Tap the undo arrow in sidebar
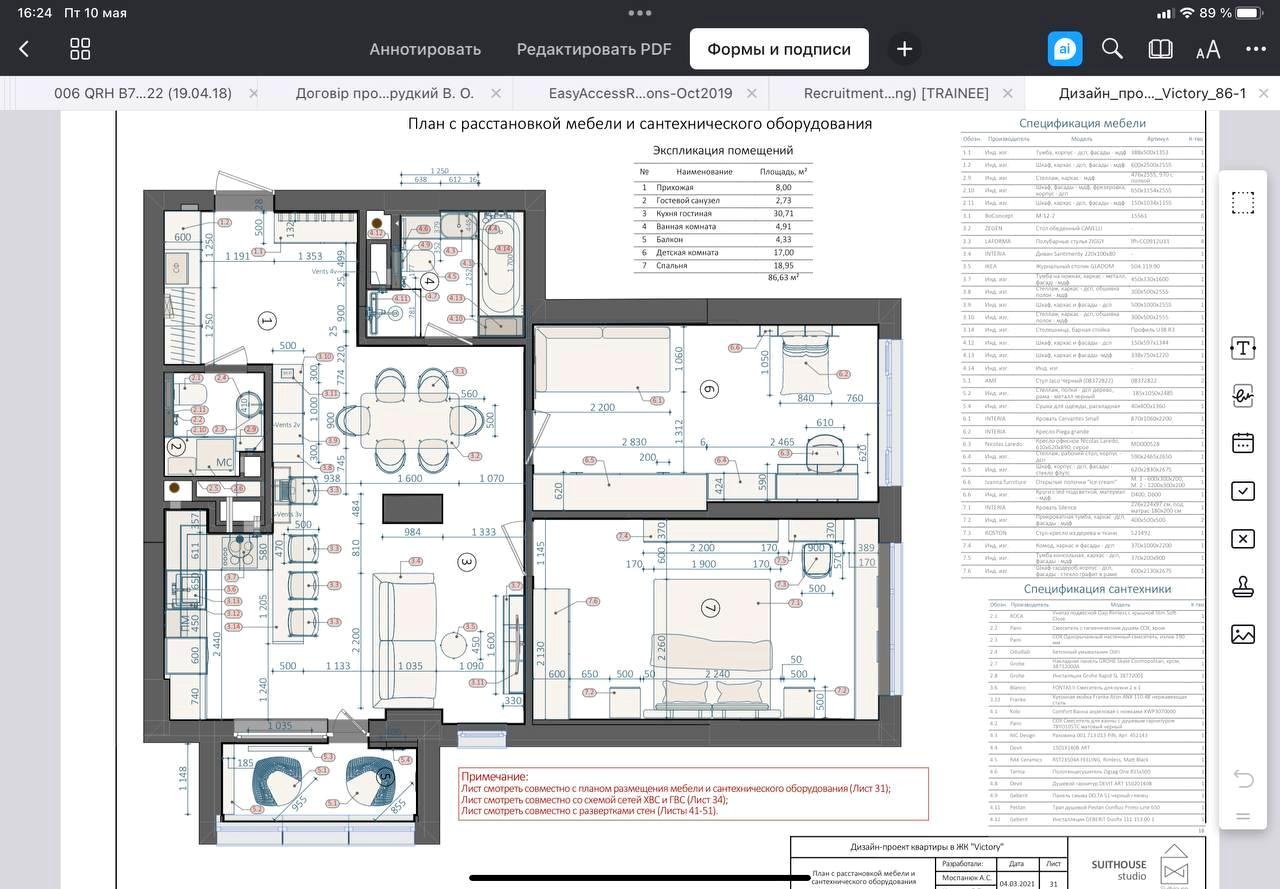The width and height of the screenshot is (1280, 889). pyautogui.click(x=1242, y=778)
